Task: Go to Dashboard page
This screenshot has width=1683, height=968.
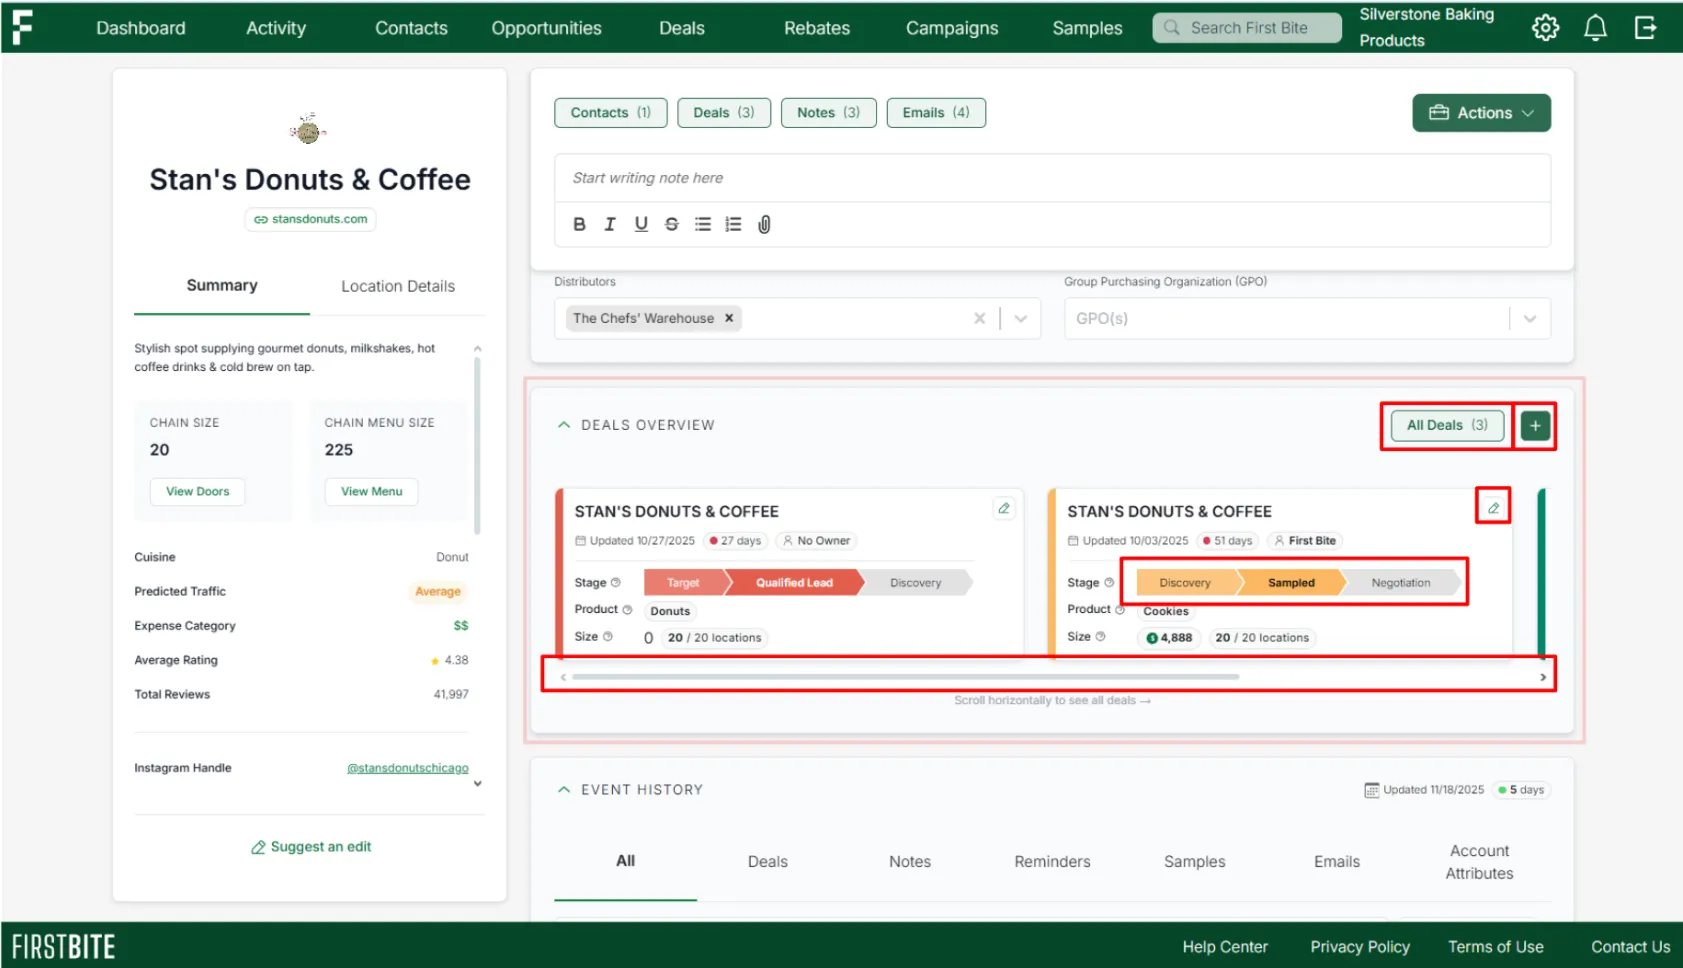Action: point(141,28)
